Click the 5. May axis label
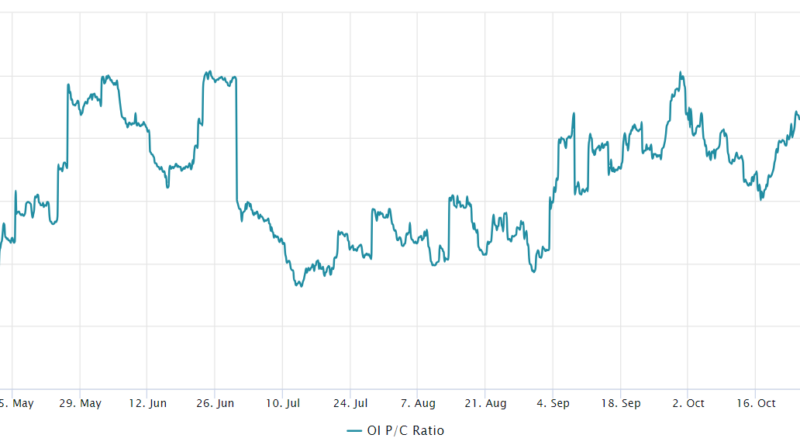This screenshot has width=800, height=445. tap(18, 403)
